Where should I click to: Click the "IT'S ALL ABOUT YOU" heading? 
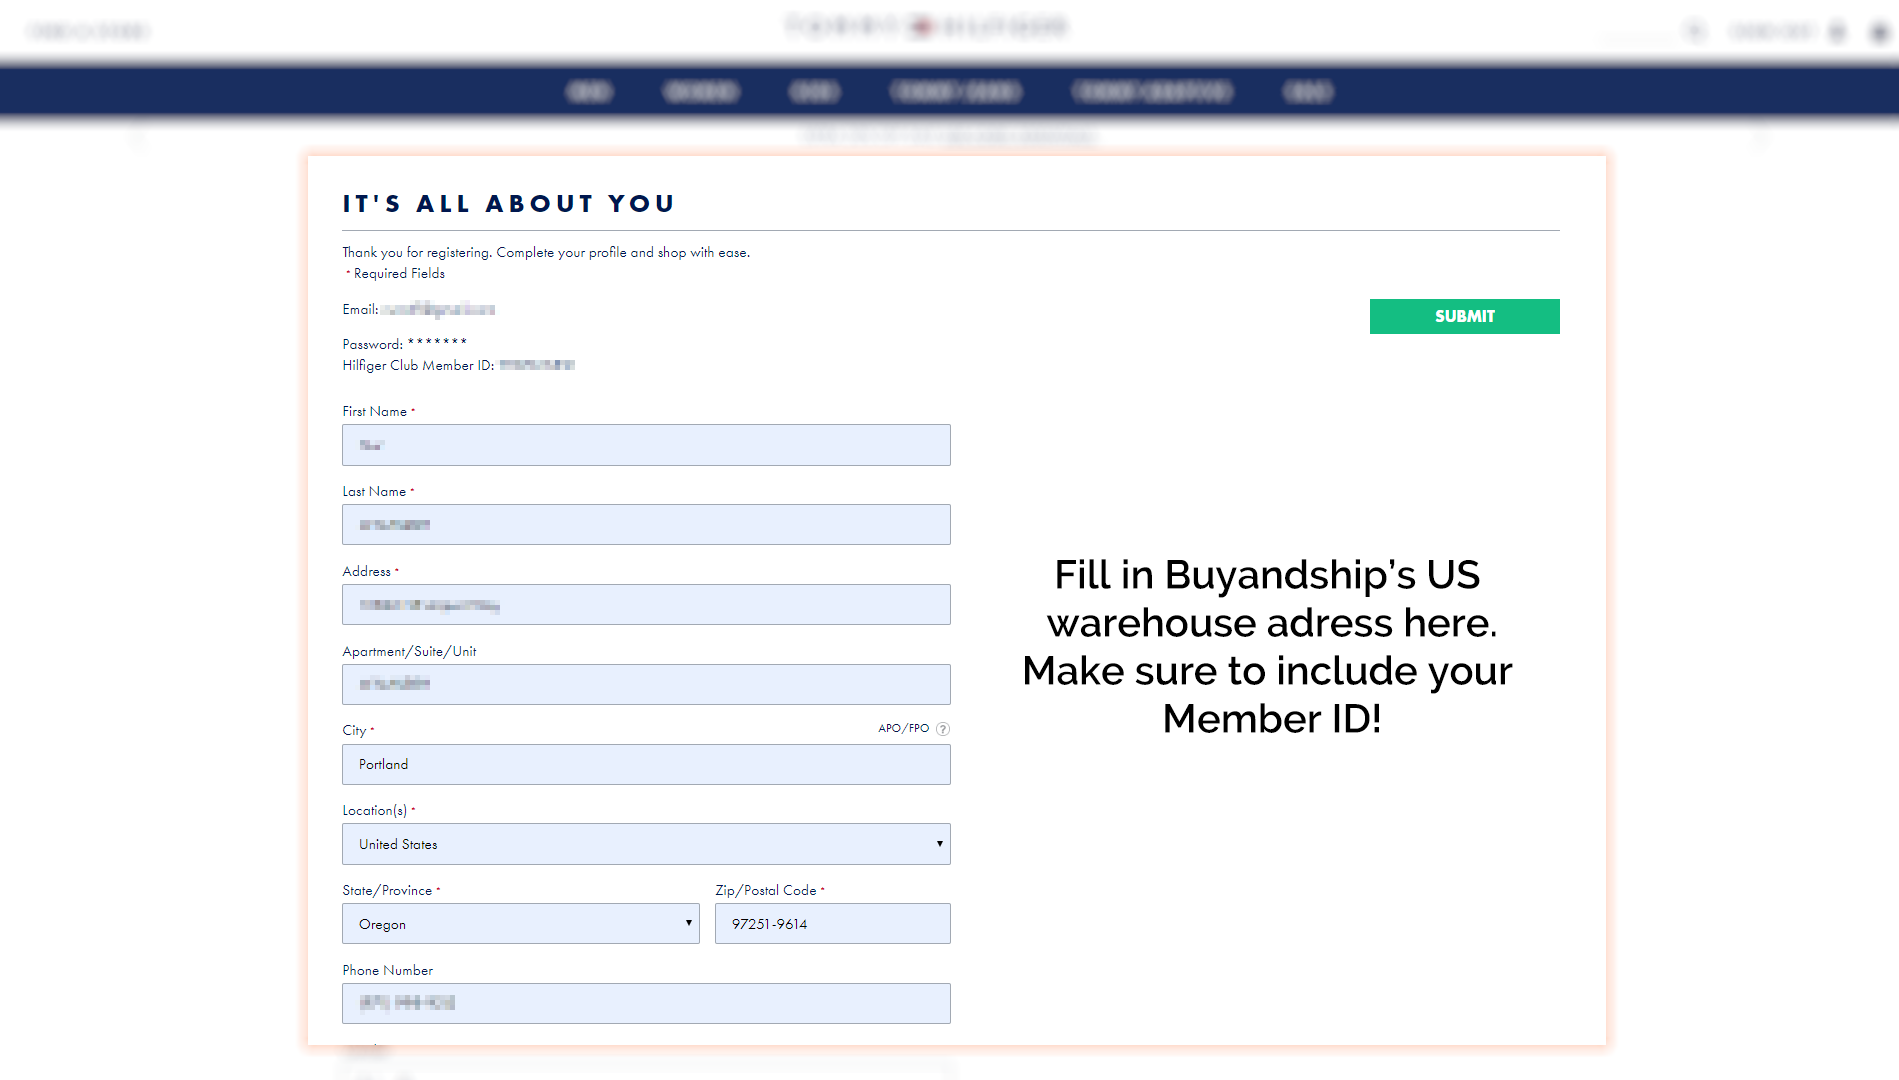coord(509,204)
